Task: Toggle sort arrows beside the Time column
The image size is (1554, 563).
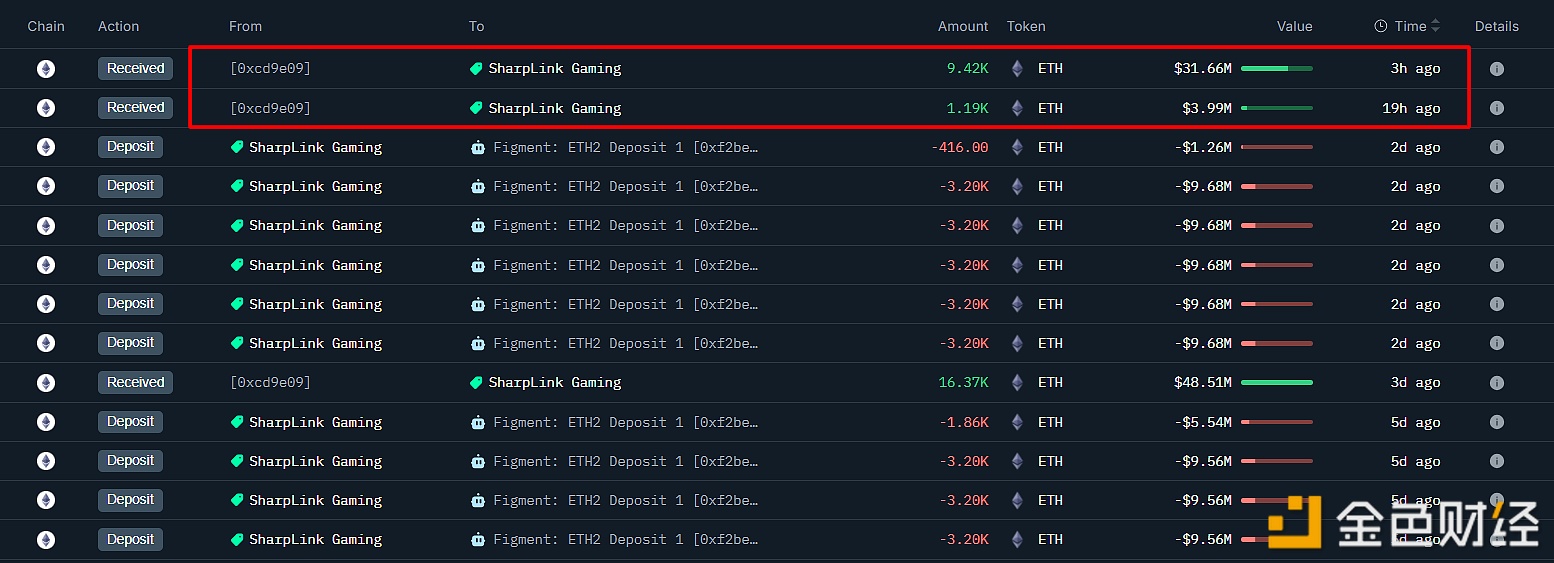Action: point(1436,26)
